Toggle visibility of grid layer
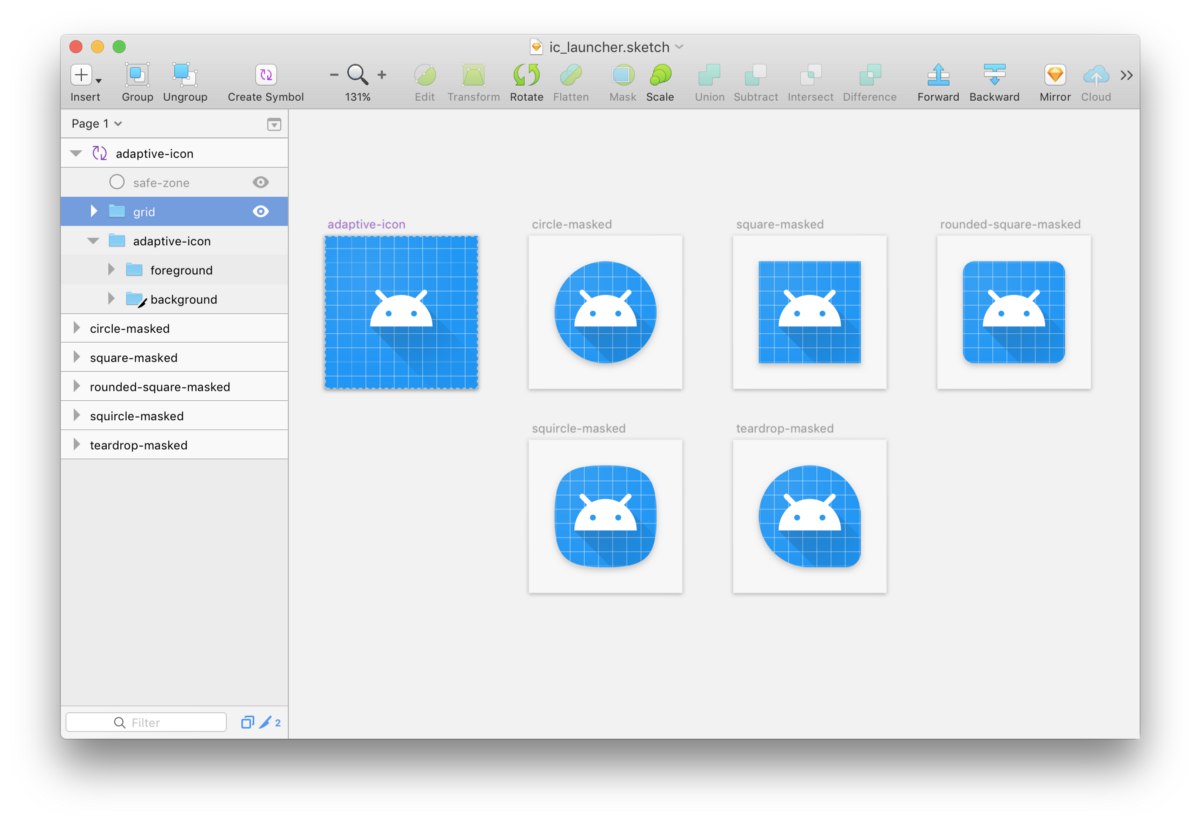 tap(260, 211)
